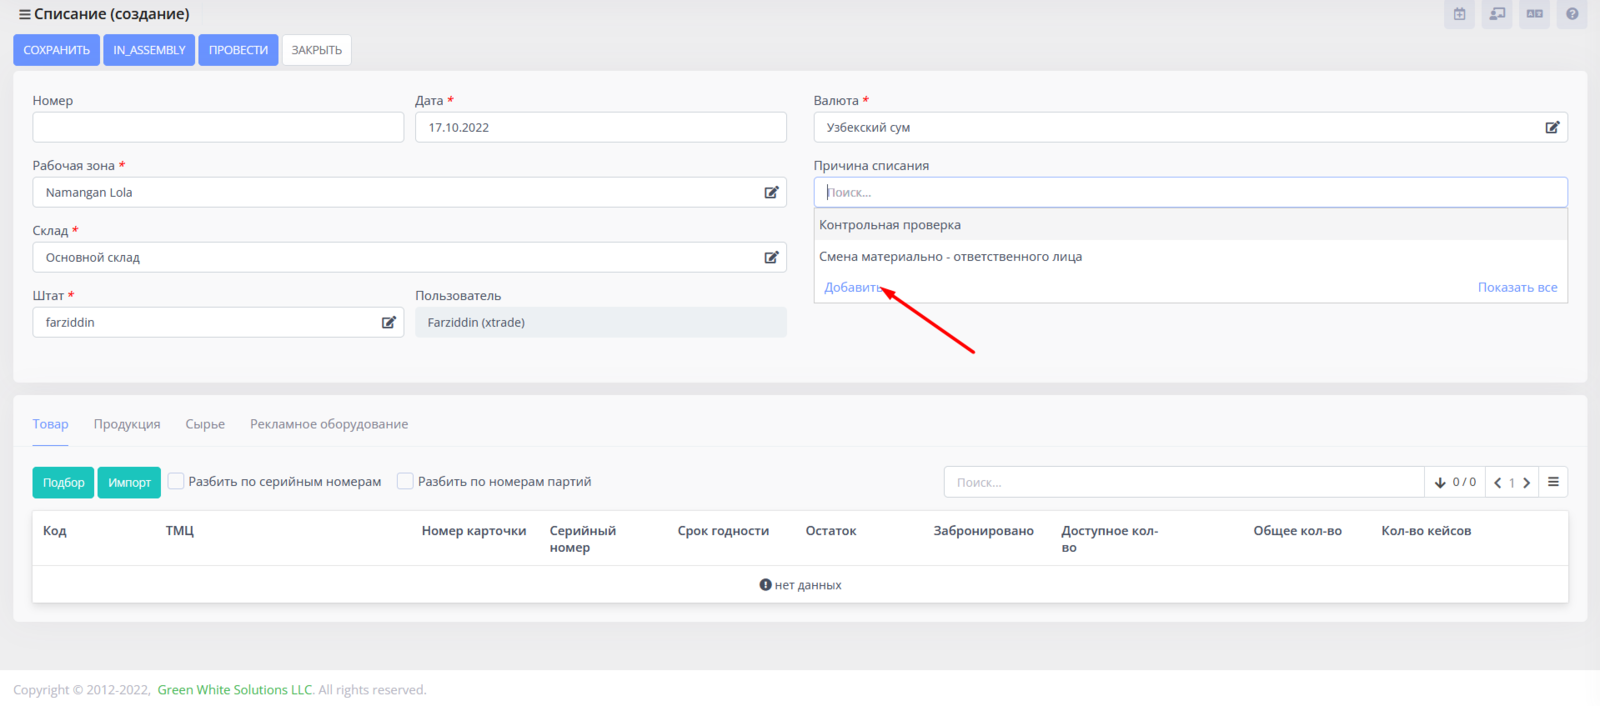The image size is (1600, 706).
Task: Click edit icon in Рабочая зона field
Action: 771,192
